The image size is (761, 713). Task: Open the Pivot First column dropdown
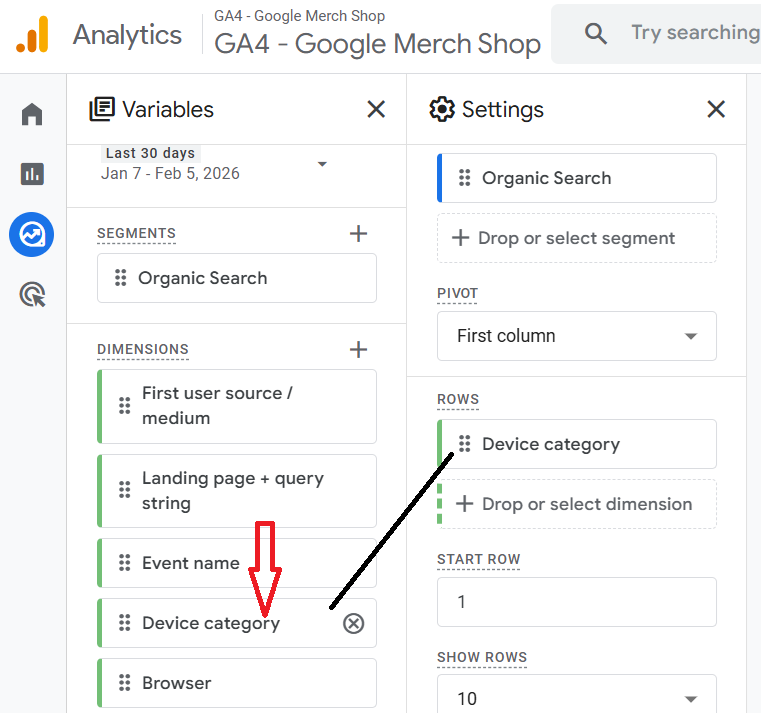point(576,336)
